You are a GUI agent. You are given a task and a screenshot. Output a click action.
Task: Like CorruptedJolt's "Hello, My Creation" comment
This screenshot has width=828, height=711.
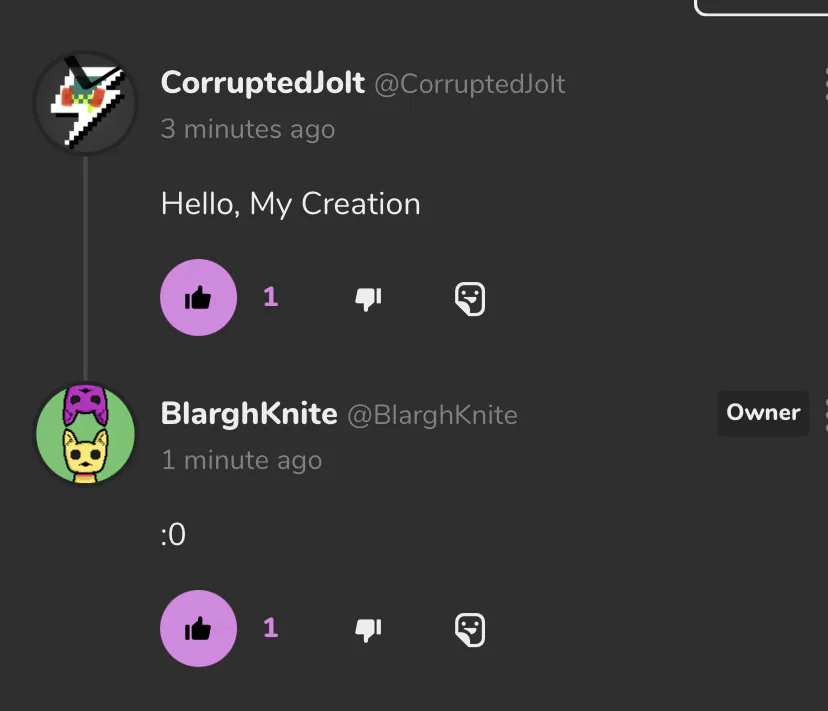click(198, 297)
